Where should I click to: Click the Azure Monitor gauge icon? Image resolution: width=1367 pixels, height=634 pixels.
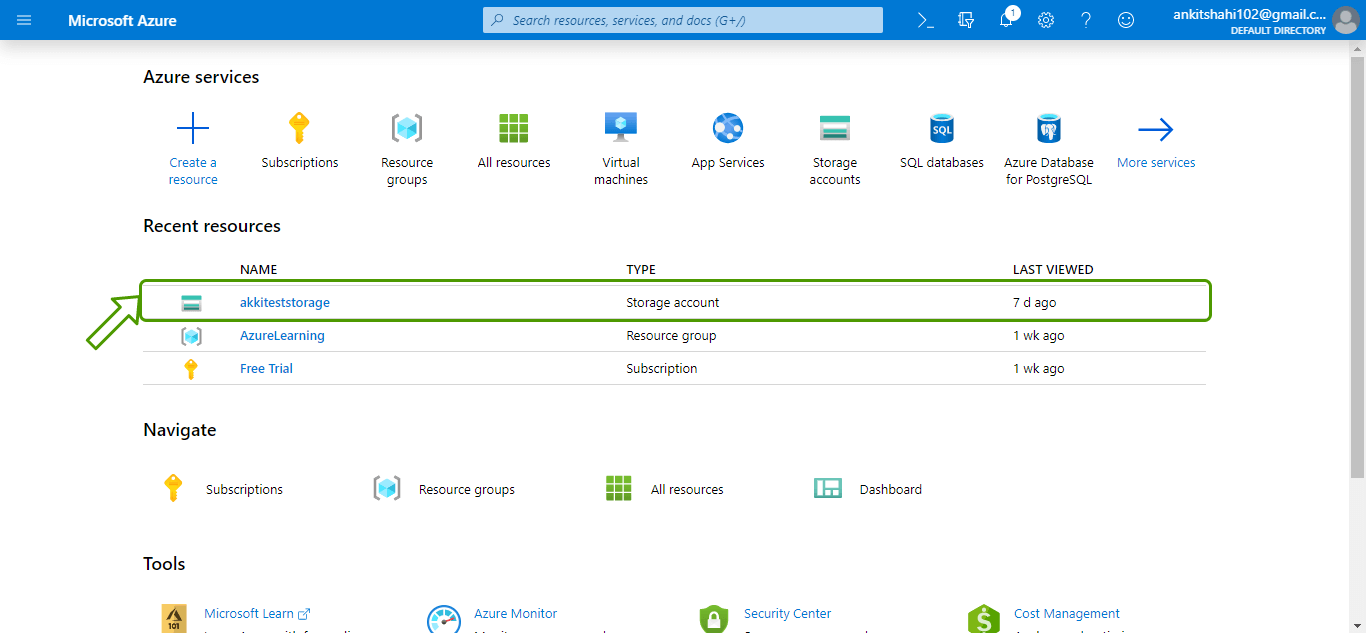coord(444,619)
